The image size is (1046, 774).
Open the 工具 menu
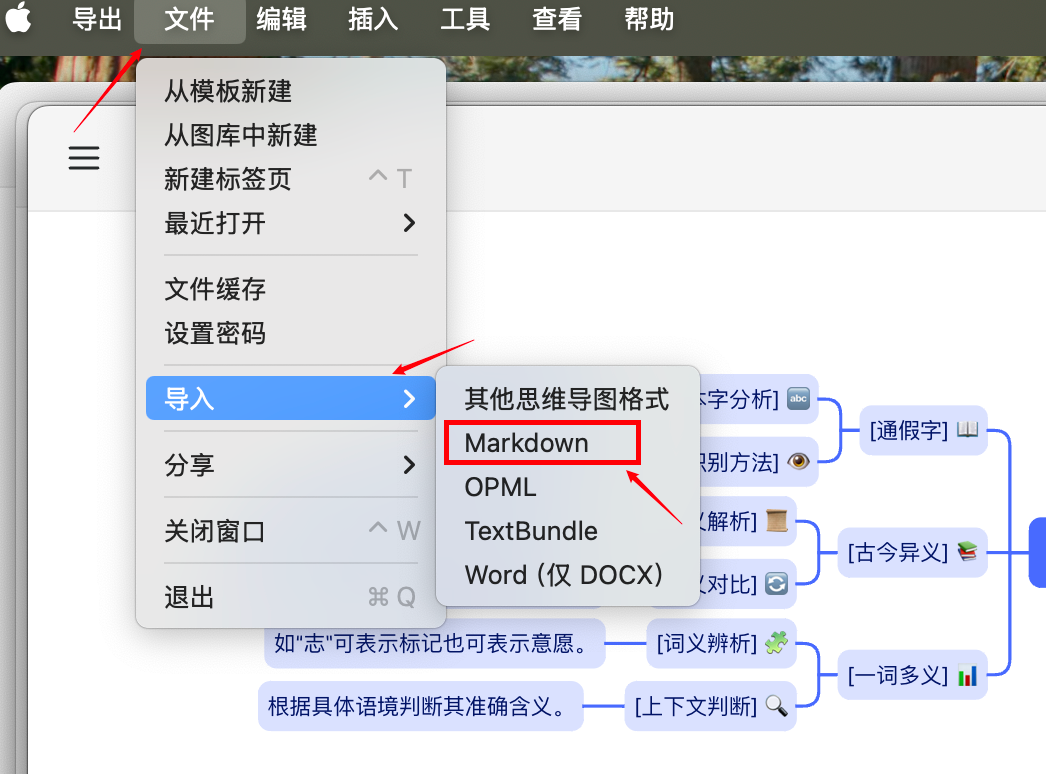click(x=465, y=19)
